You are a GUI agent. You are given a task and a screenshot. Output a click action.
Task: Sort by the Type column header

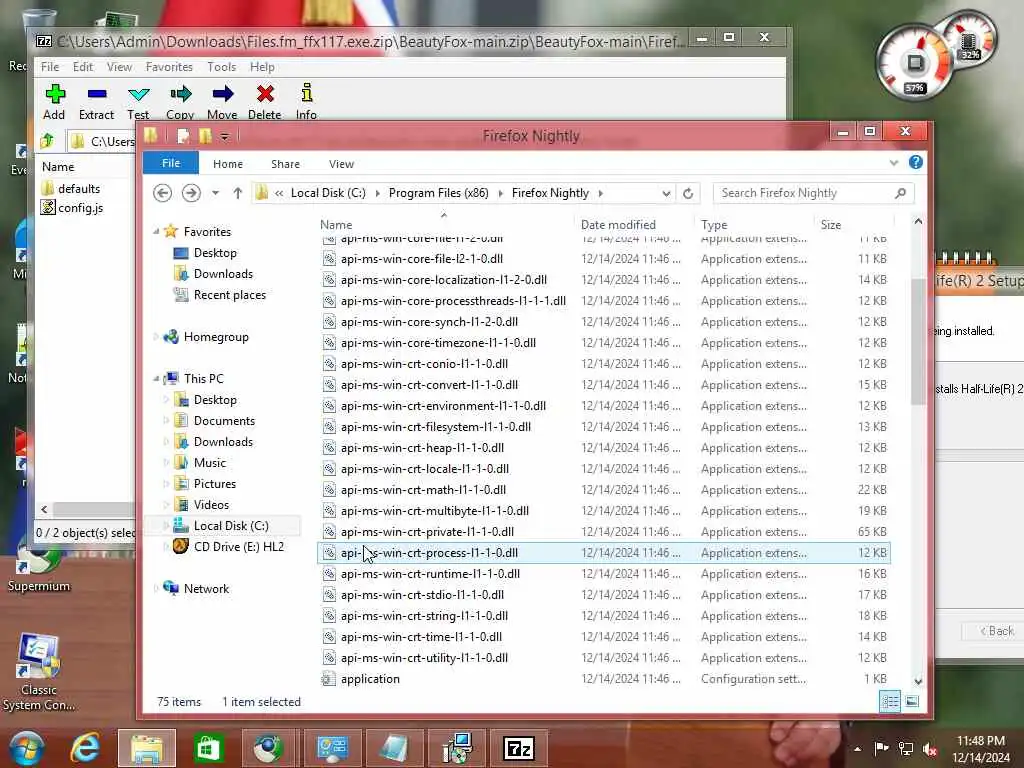(714, 225)
